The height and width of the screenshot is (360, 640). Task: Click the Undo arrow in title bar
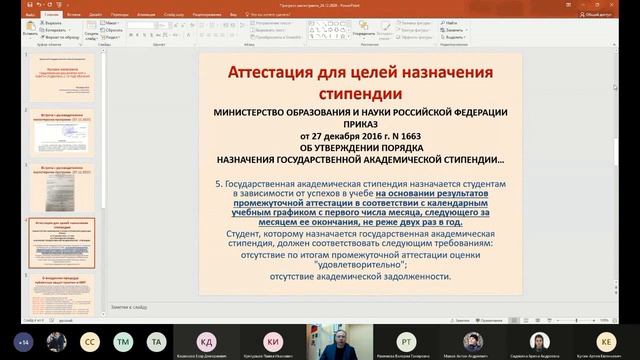39,5
